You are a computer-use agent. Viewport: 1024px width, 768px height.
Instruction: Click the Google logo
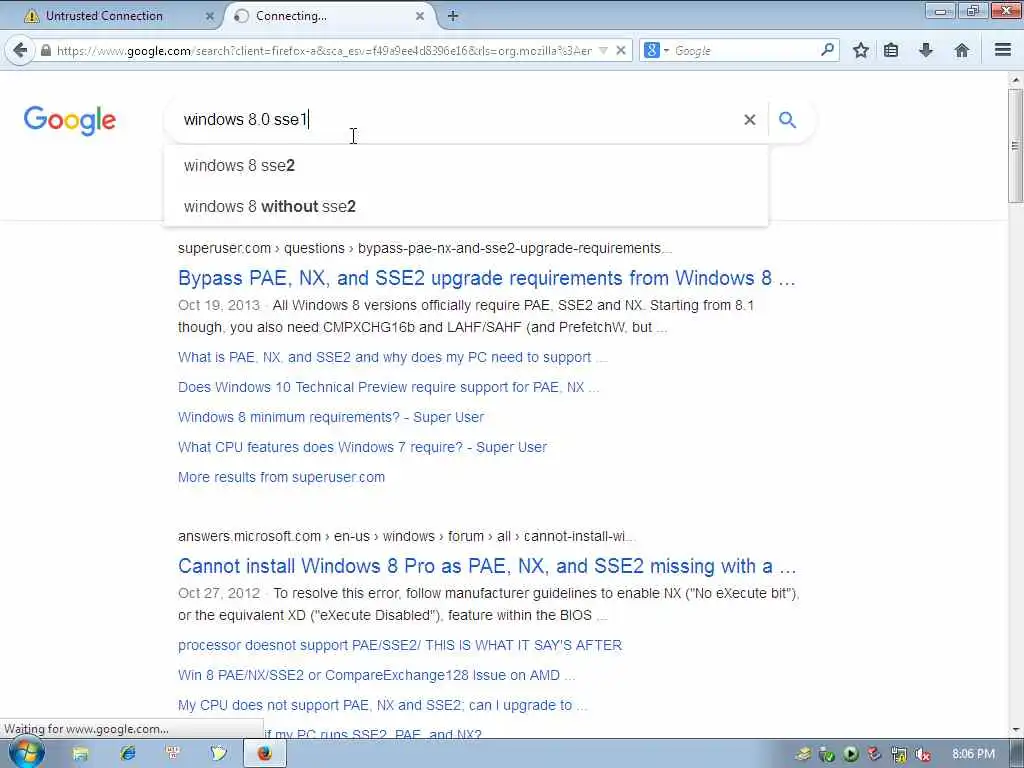[x=70, y=120]
